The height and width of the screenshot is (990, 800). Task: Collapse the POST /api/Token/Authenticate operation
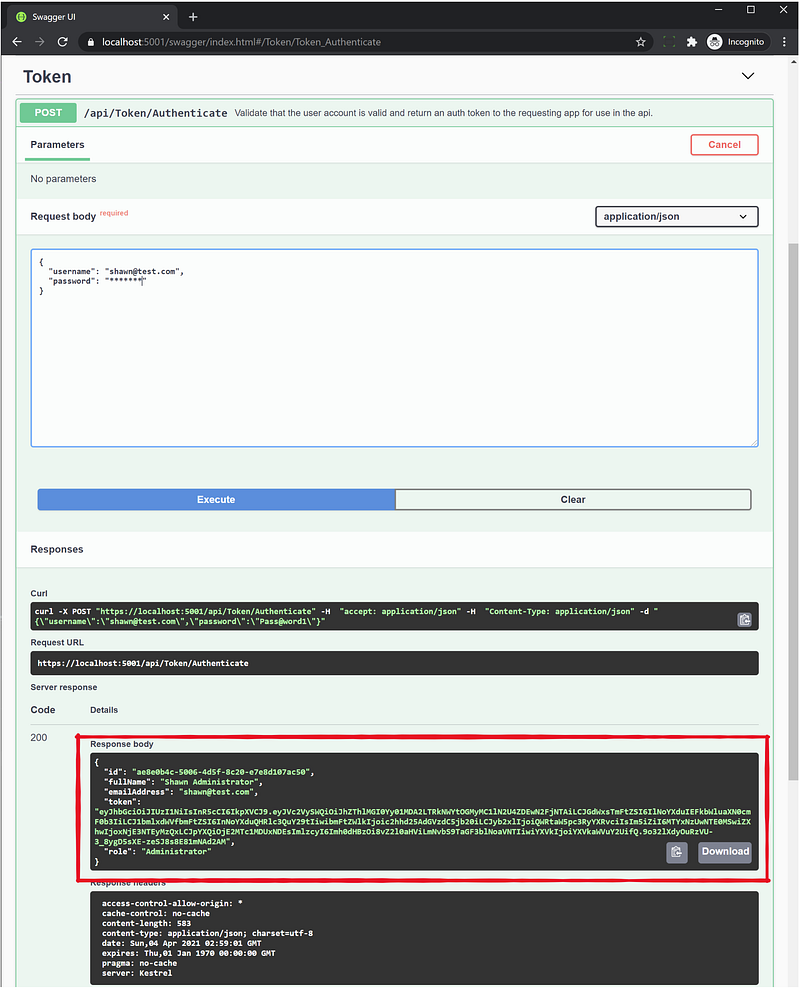pos(394,113)
